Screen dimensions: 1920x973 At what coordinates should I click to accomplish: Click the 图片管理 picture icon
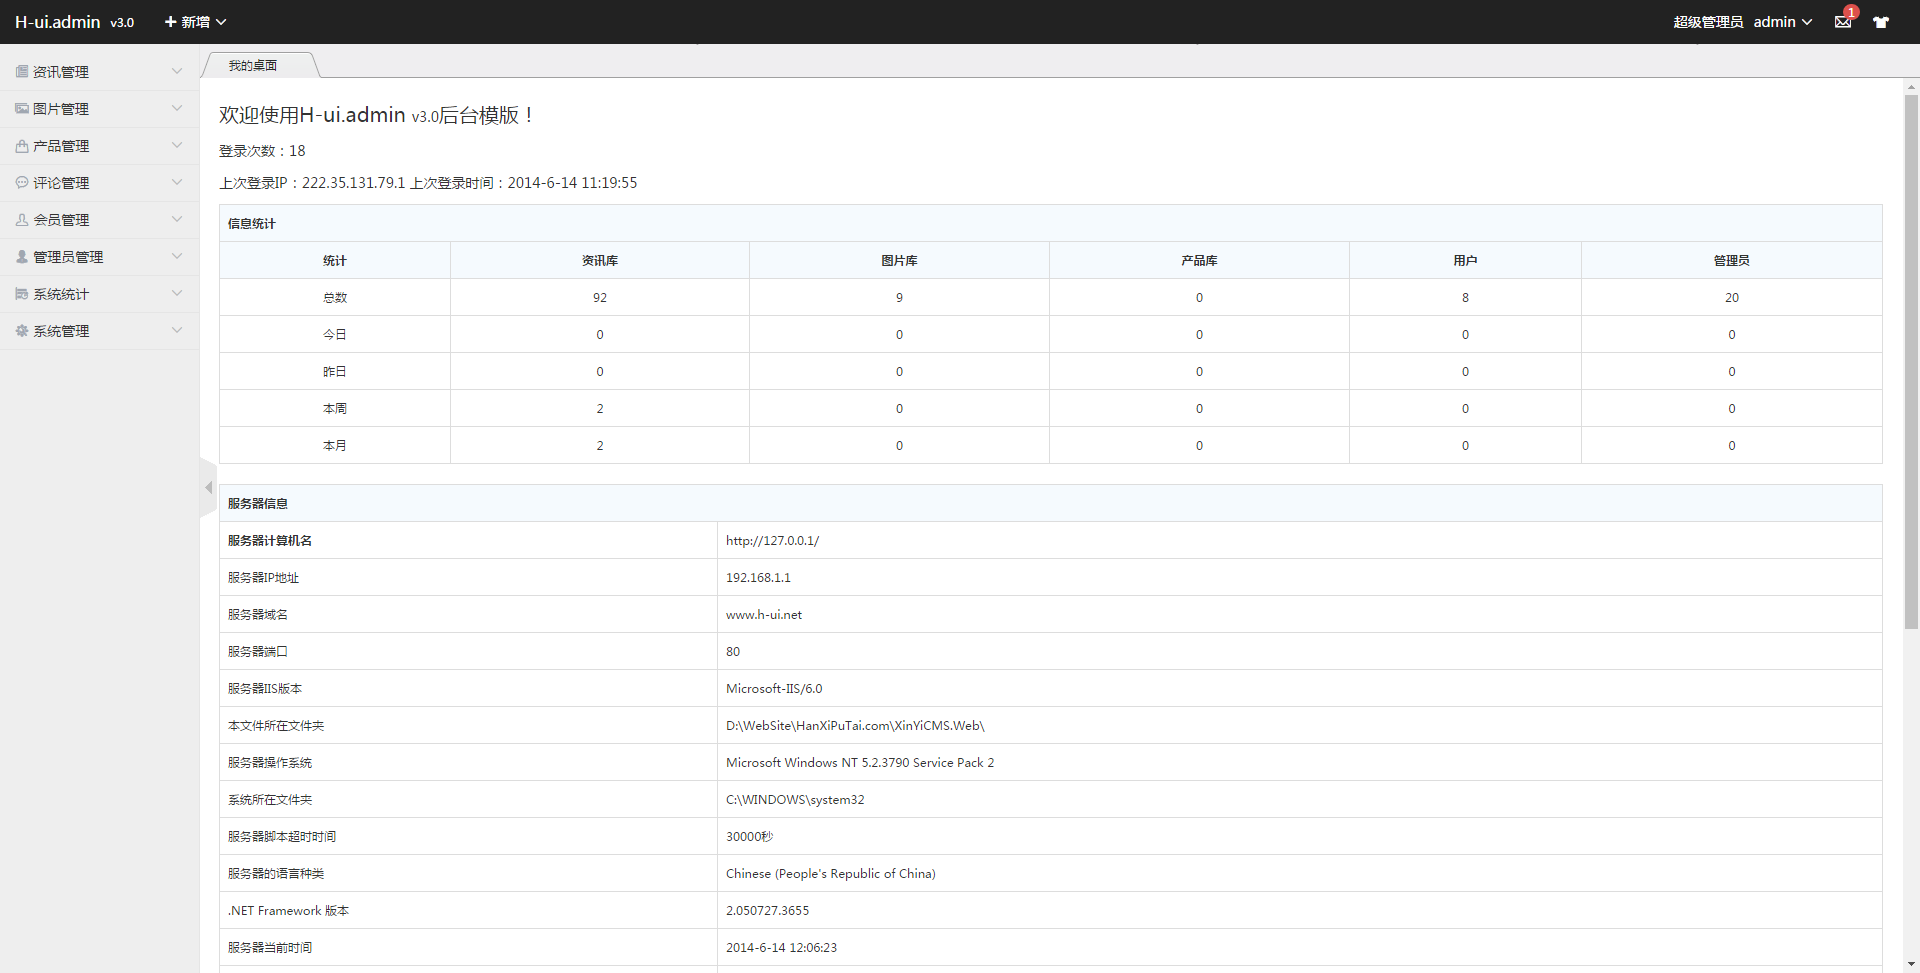coord(22,109)
